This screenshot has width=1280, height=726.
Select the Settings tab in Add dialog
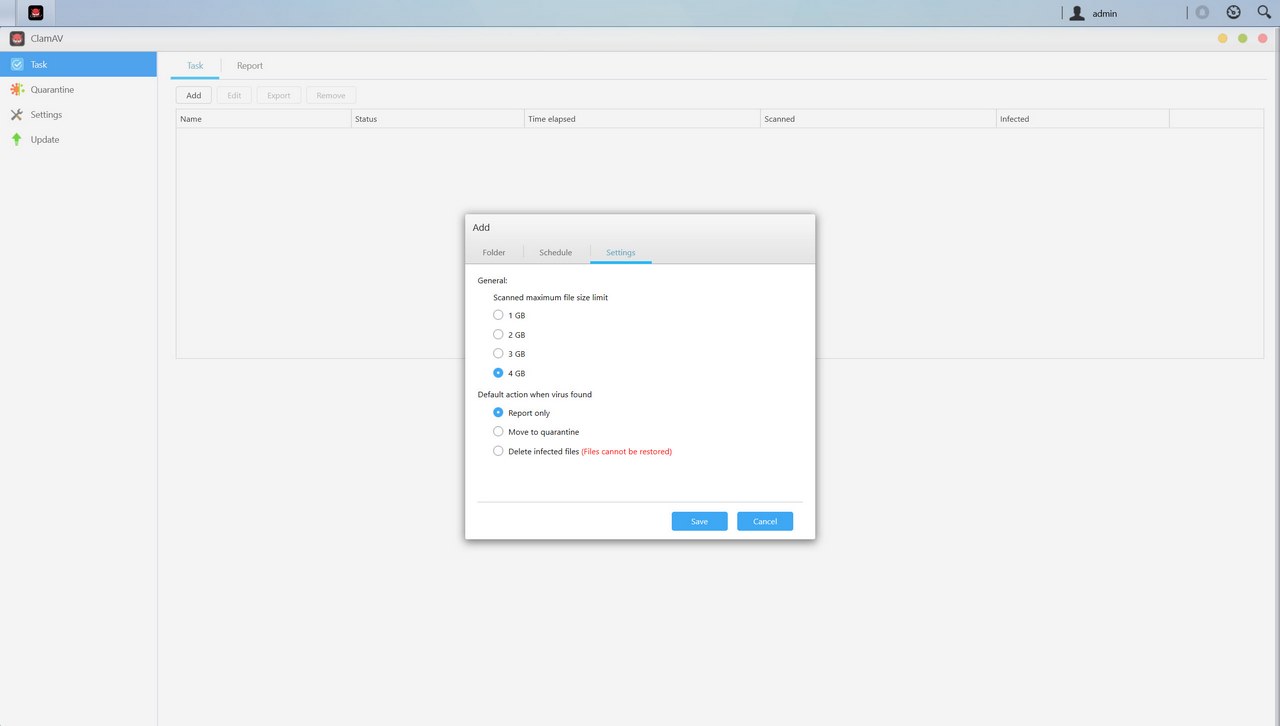(x=620, y=252)
